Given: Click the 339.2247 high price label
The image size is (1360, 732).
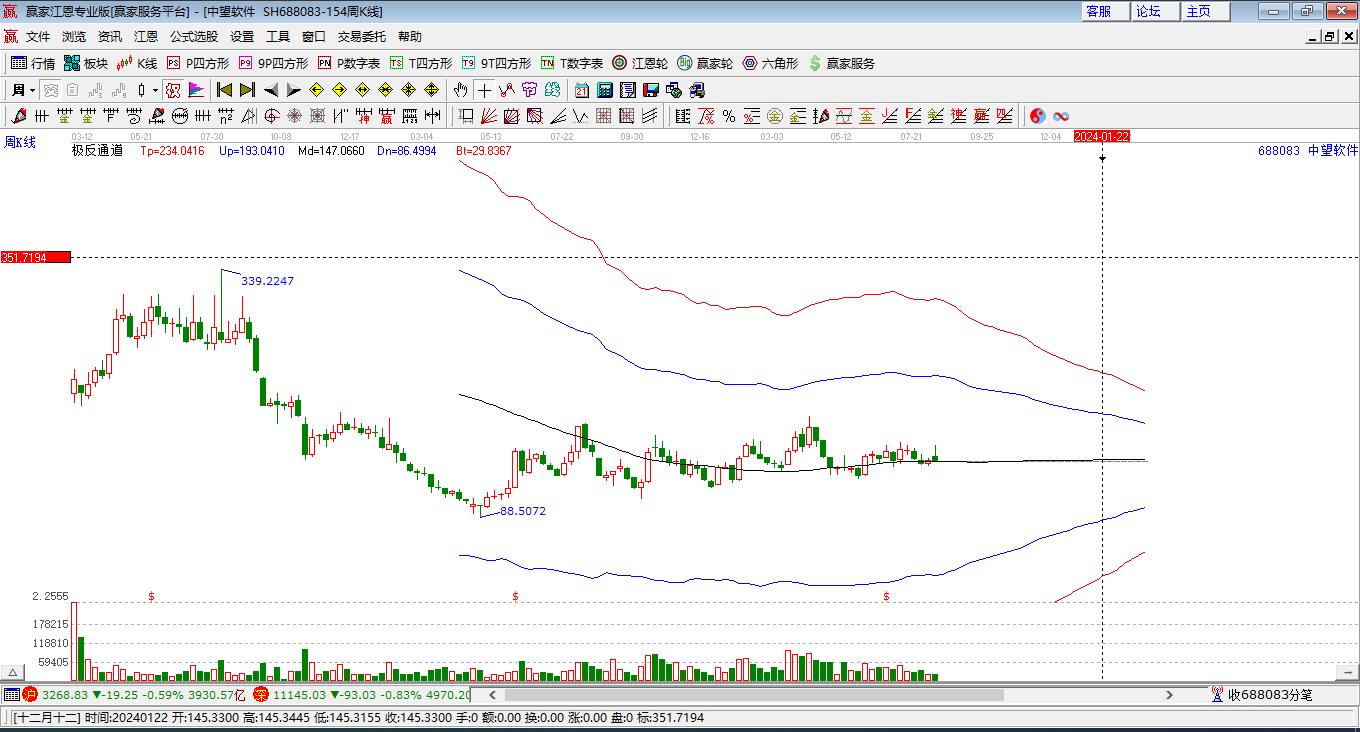Looking at the screenshot, I should tap(268, 281).
